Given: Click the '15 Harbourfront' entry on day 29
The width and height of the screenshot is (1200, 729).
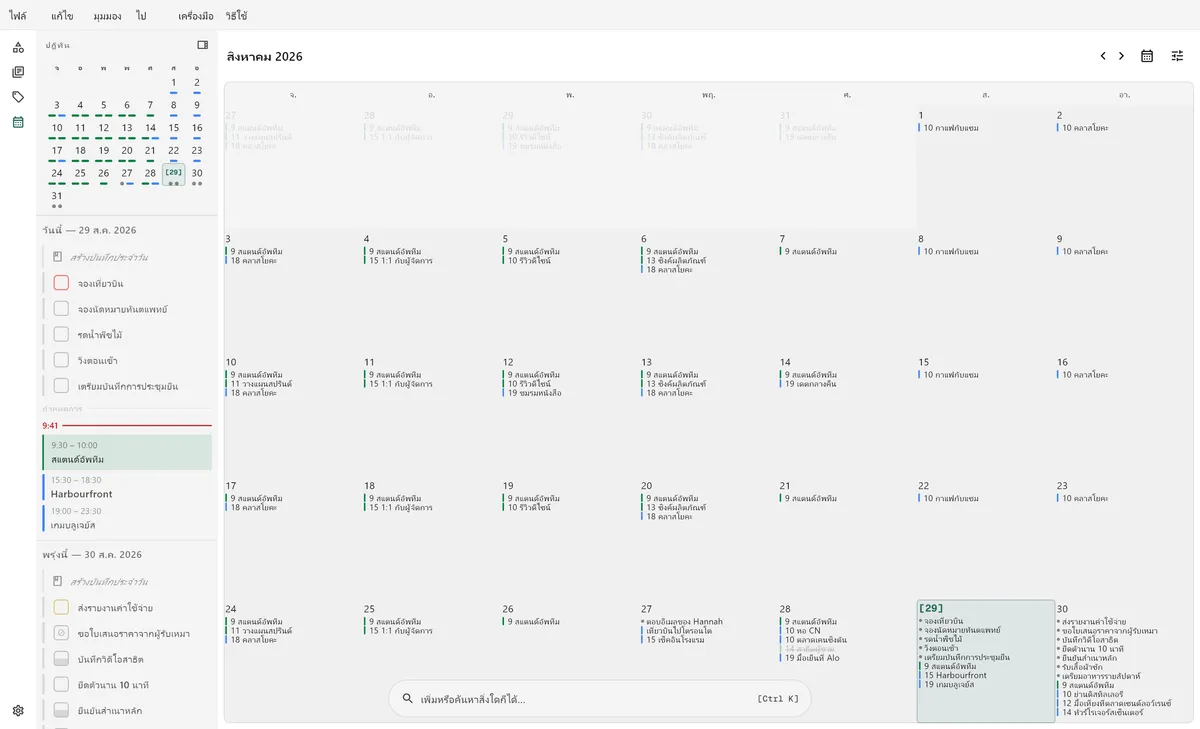Looking at the screenshot, I should tap(957, 675).
